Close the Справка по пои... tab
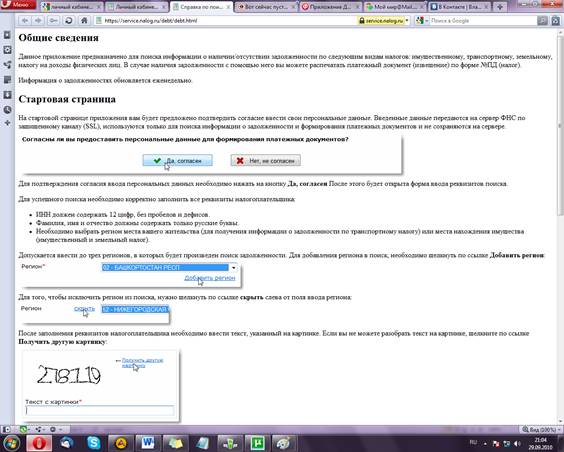This screenshot has width=564, height=452. (228, 7)
